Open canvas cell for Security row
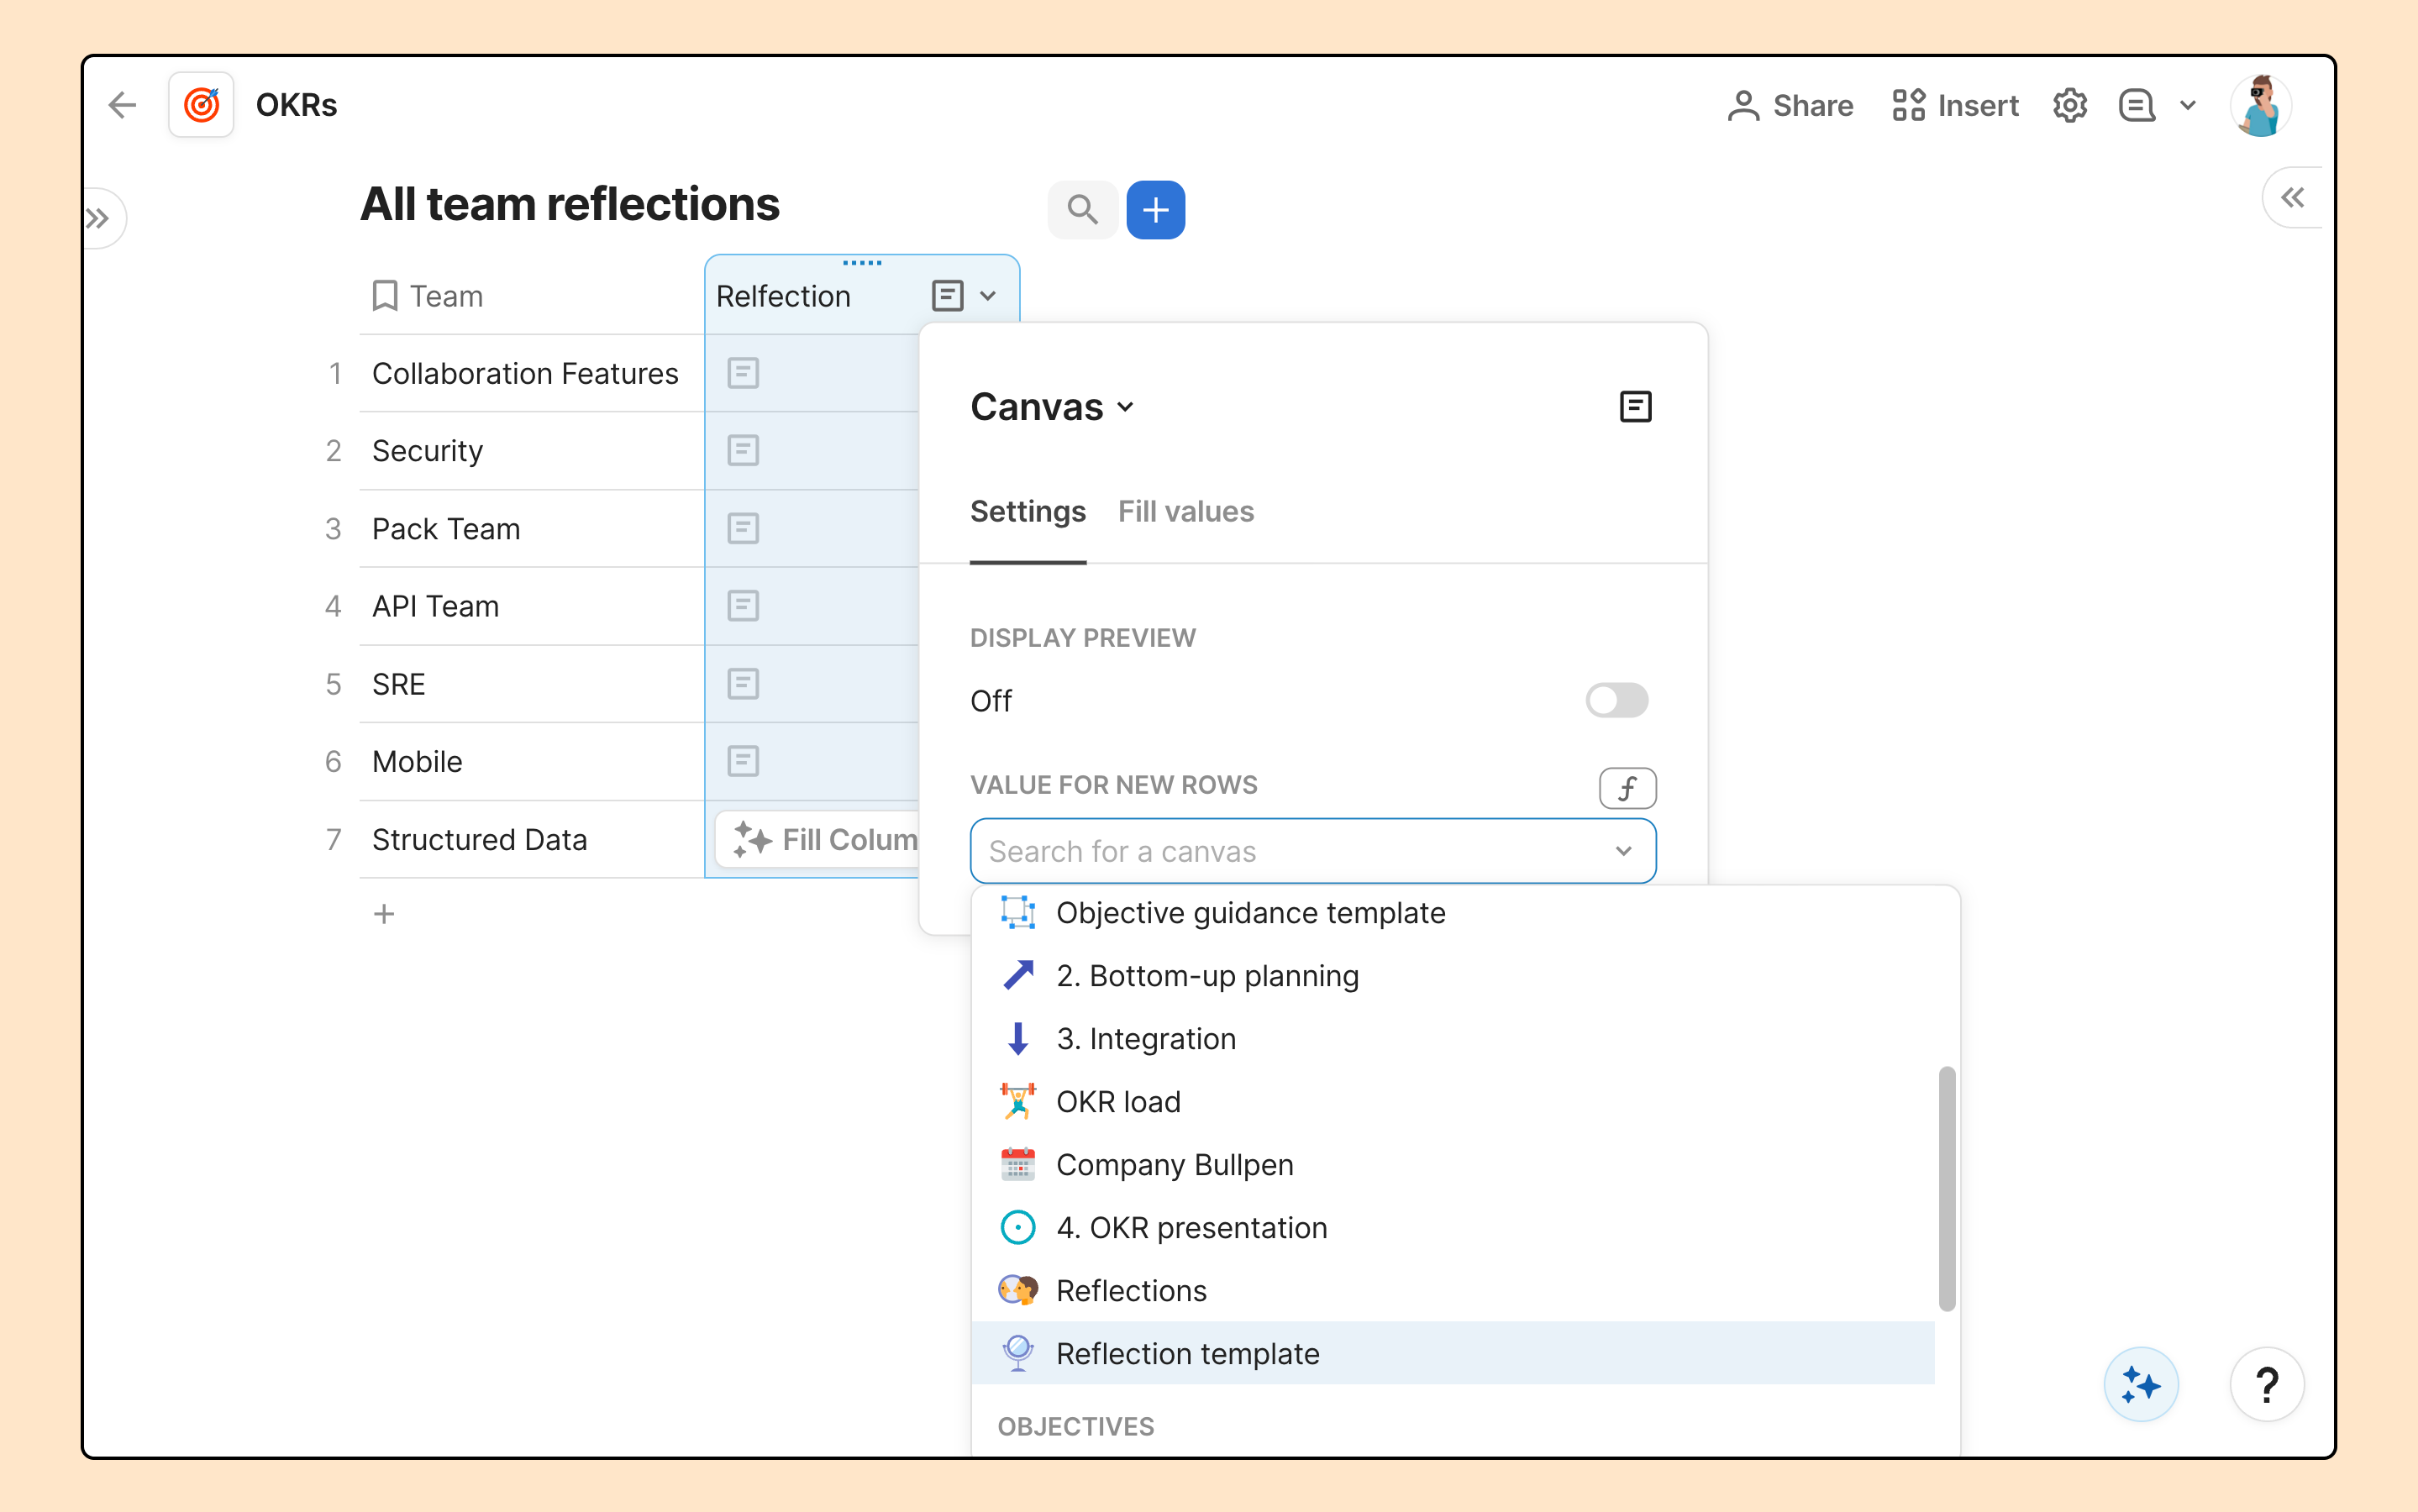 click(x=743, y=451)
